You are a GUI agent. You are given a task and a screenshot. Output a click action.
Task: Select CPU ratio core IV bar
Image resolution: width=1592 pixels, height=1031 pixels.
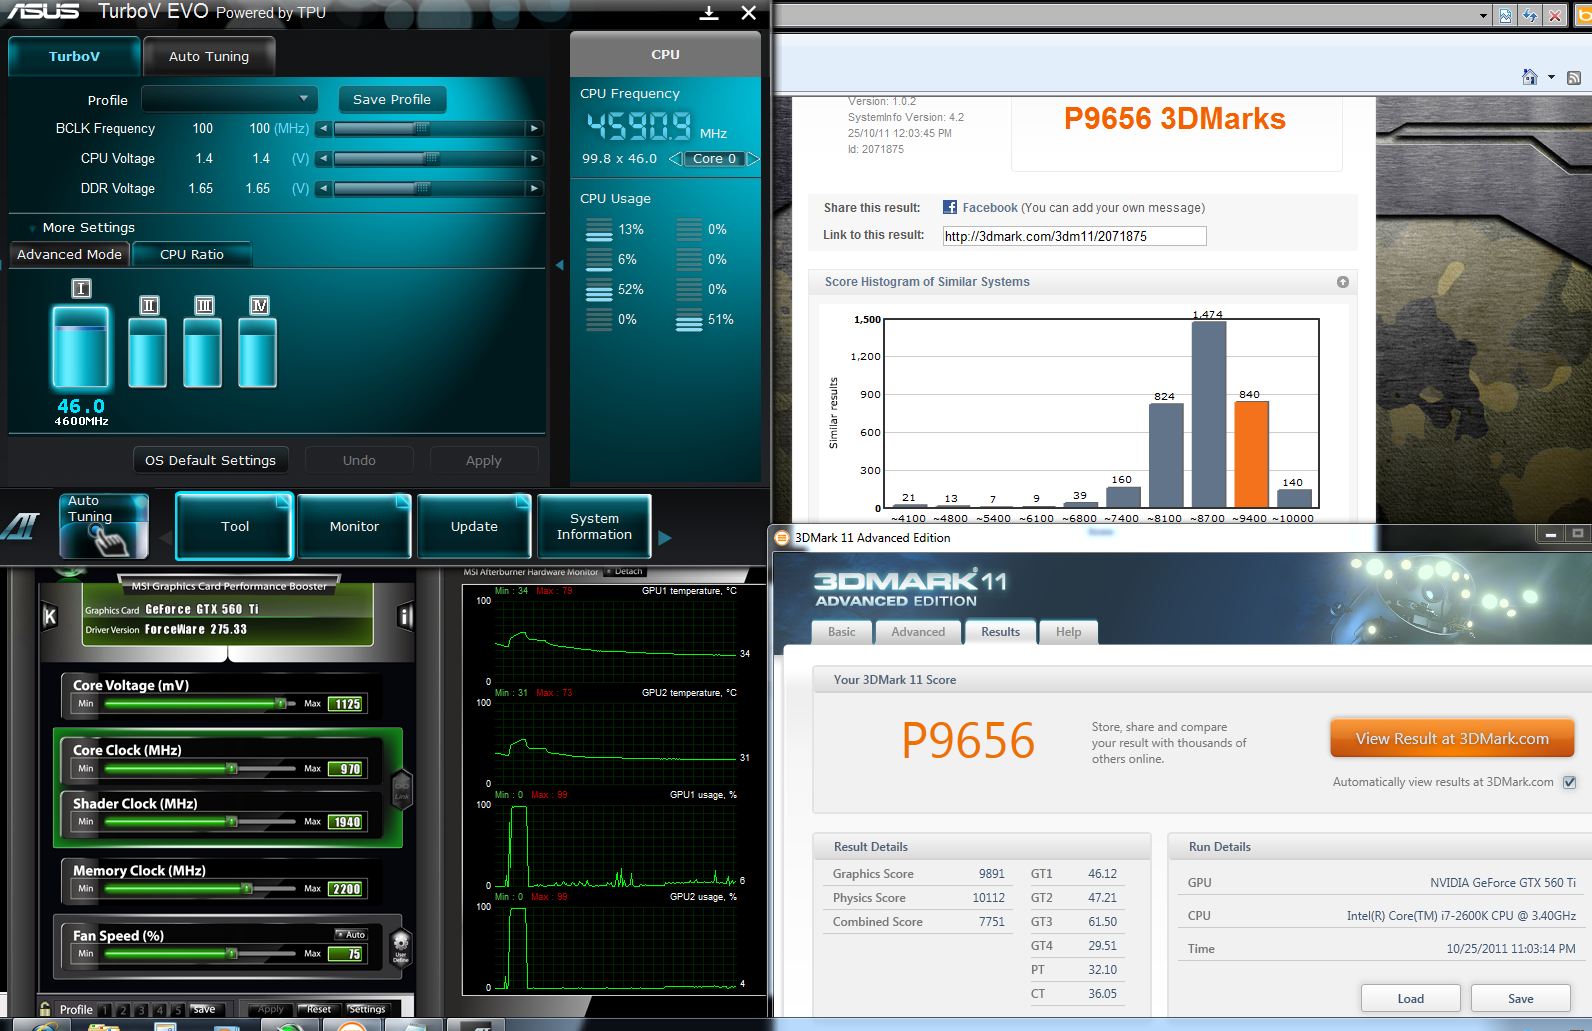(258, 352)
